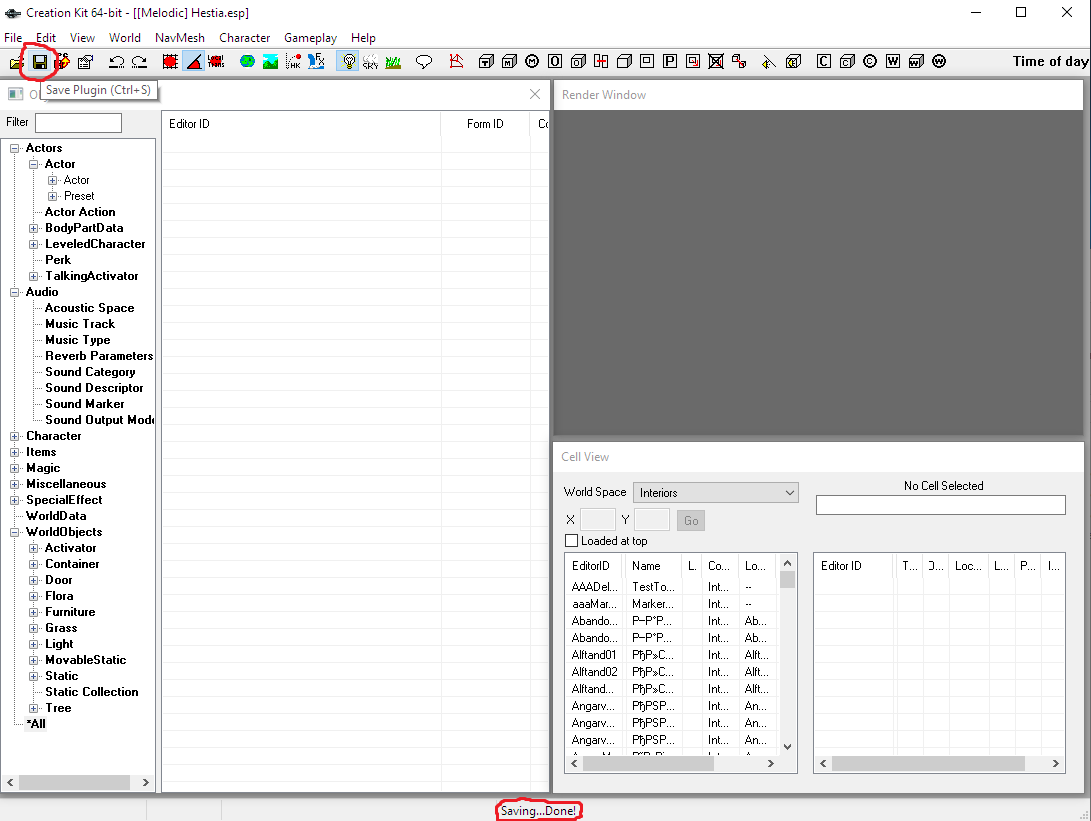Click the speech bubble dialogue icon
This screenshot has height=821, width=1091.
[x=424, y=62]
